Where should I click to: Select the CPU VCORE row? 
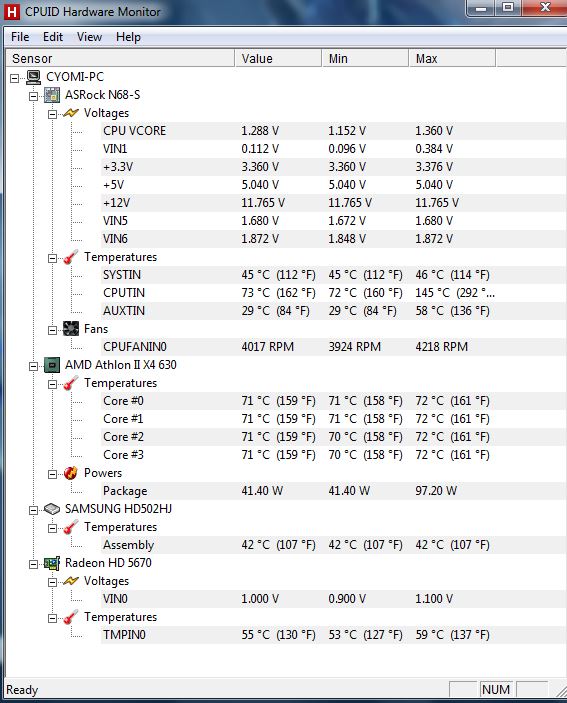(333, 131)
